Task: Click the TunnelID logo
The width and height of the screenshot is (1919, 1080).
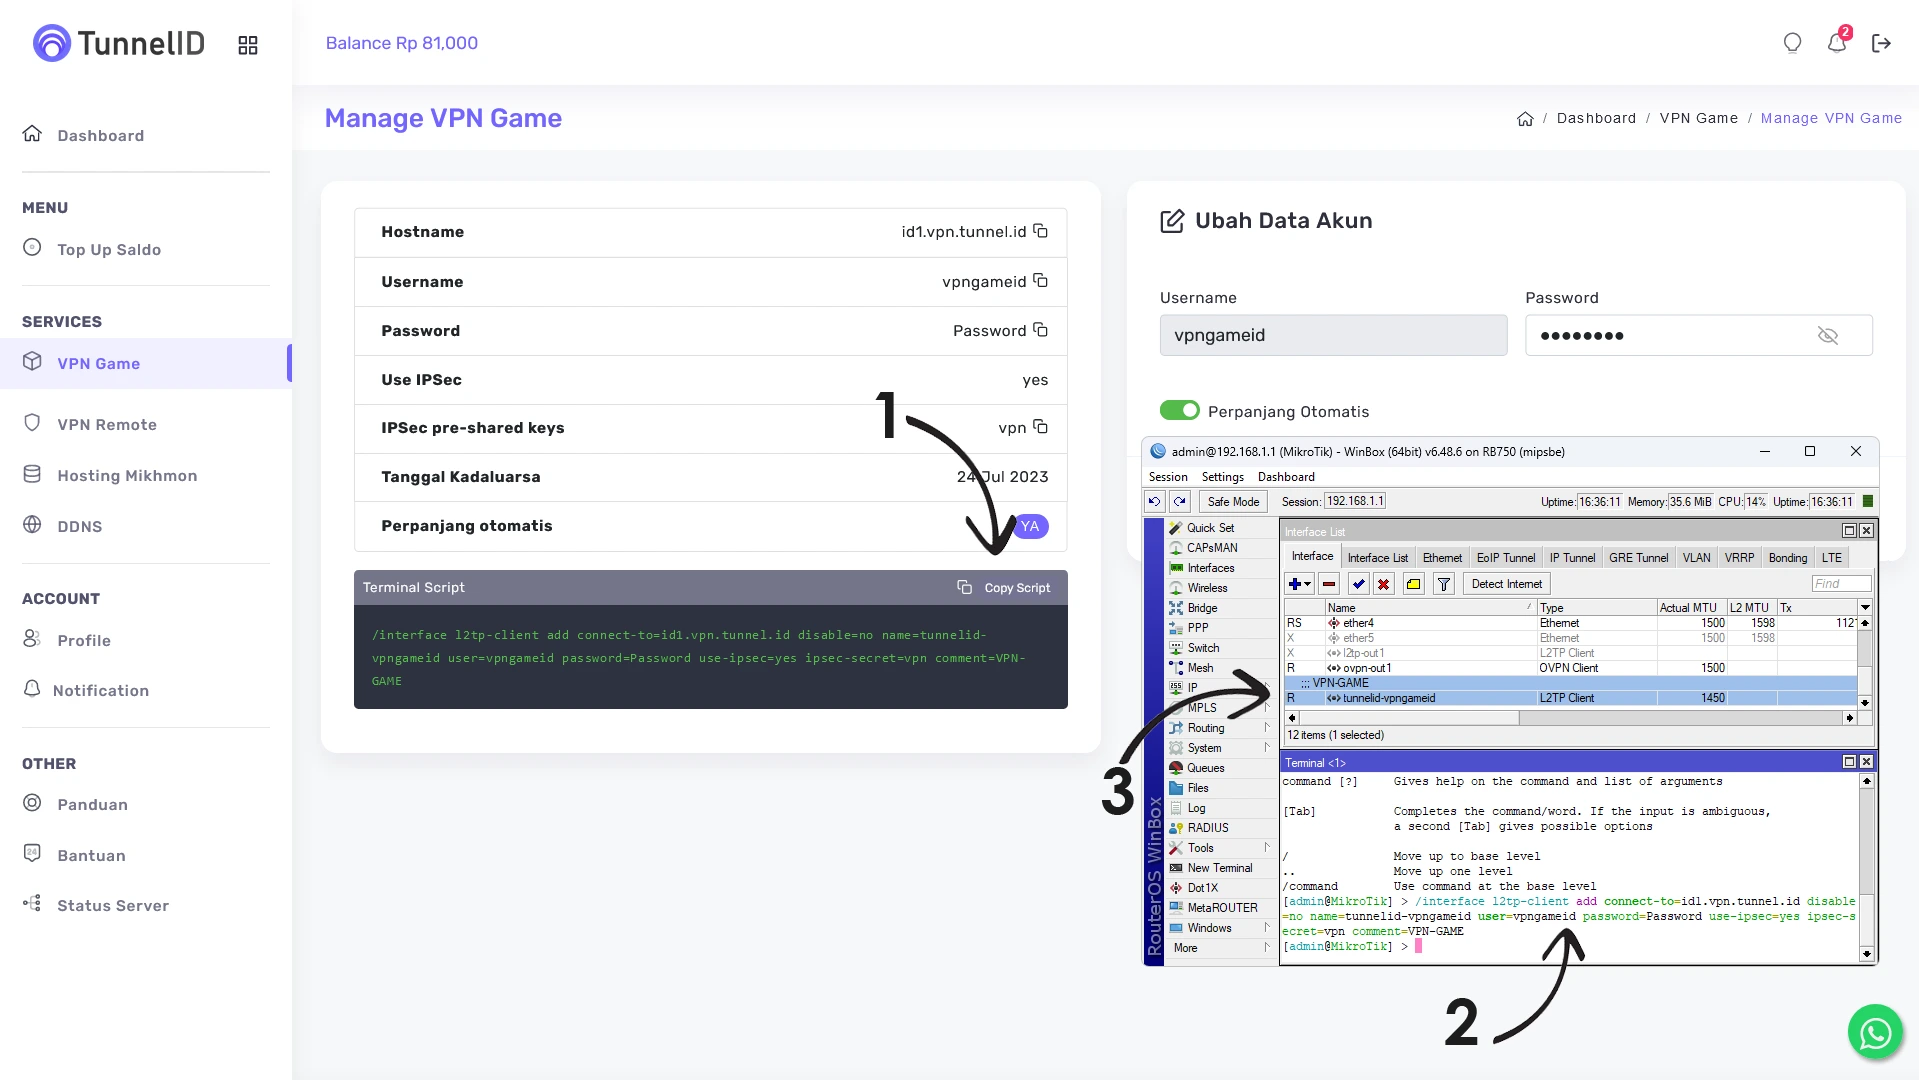Action: 119,43
